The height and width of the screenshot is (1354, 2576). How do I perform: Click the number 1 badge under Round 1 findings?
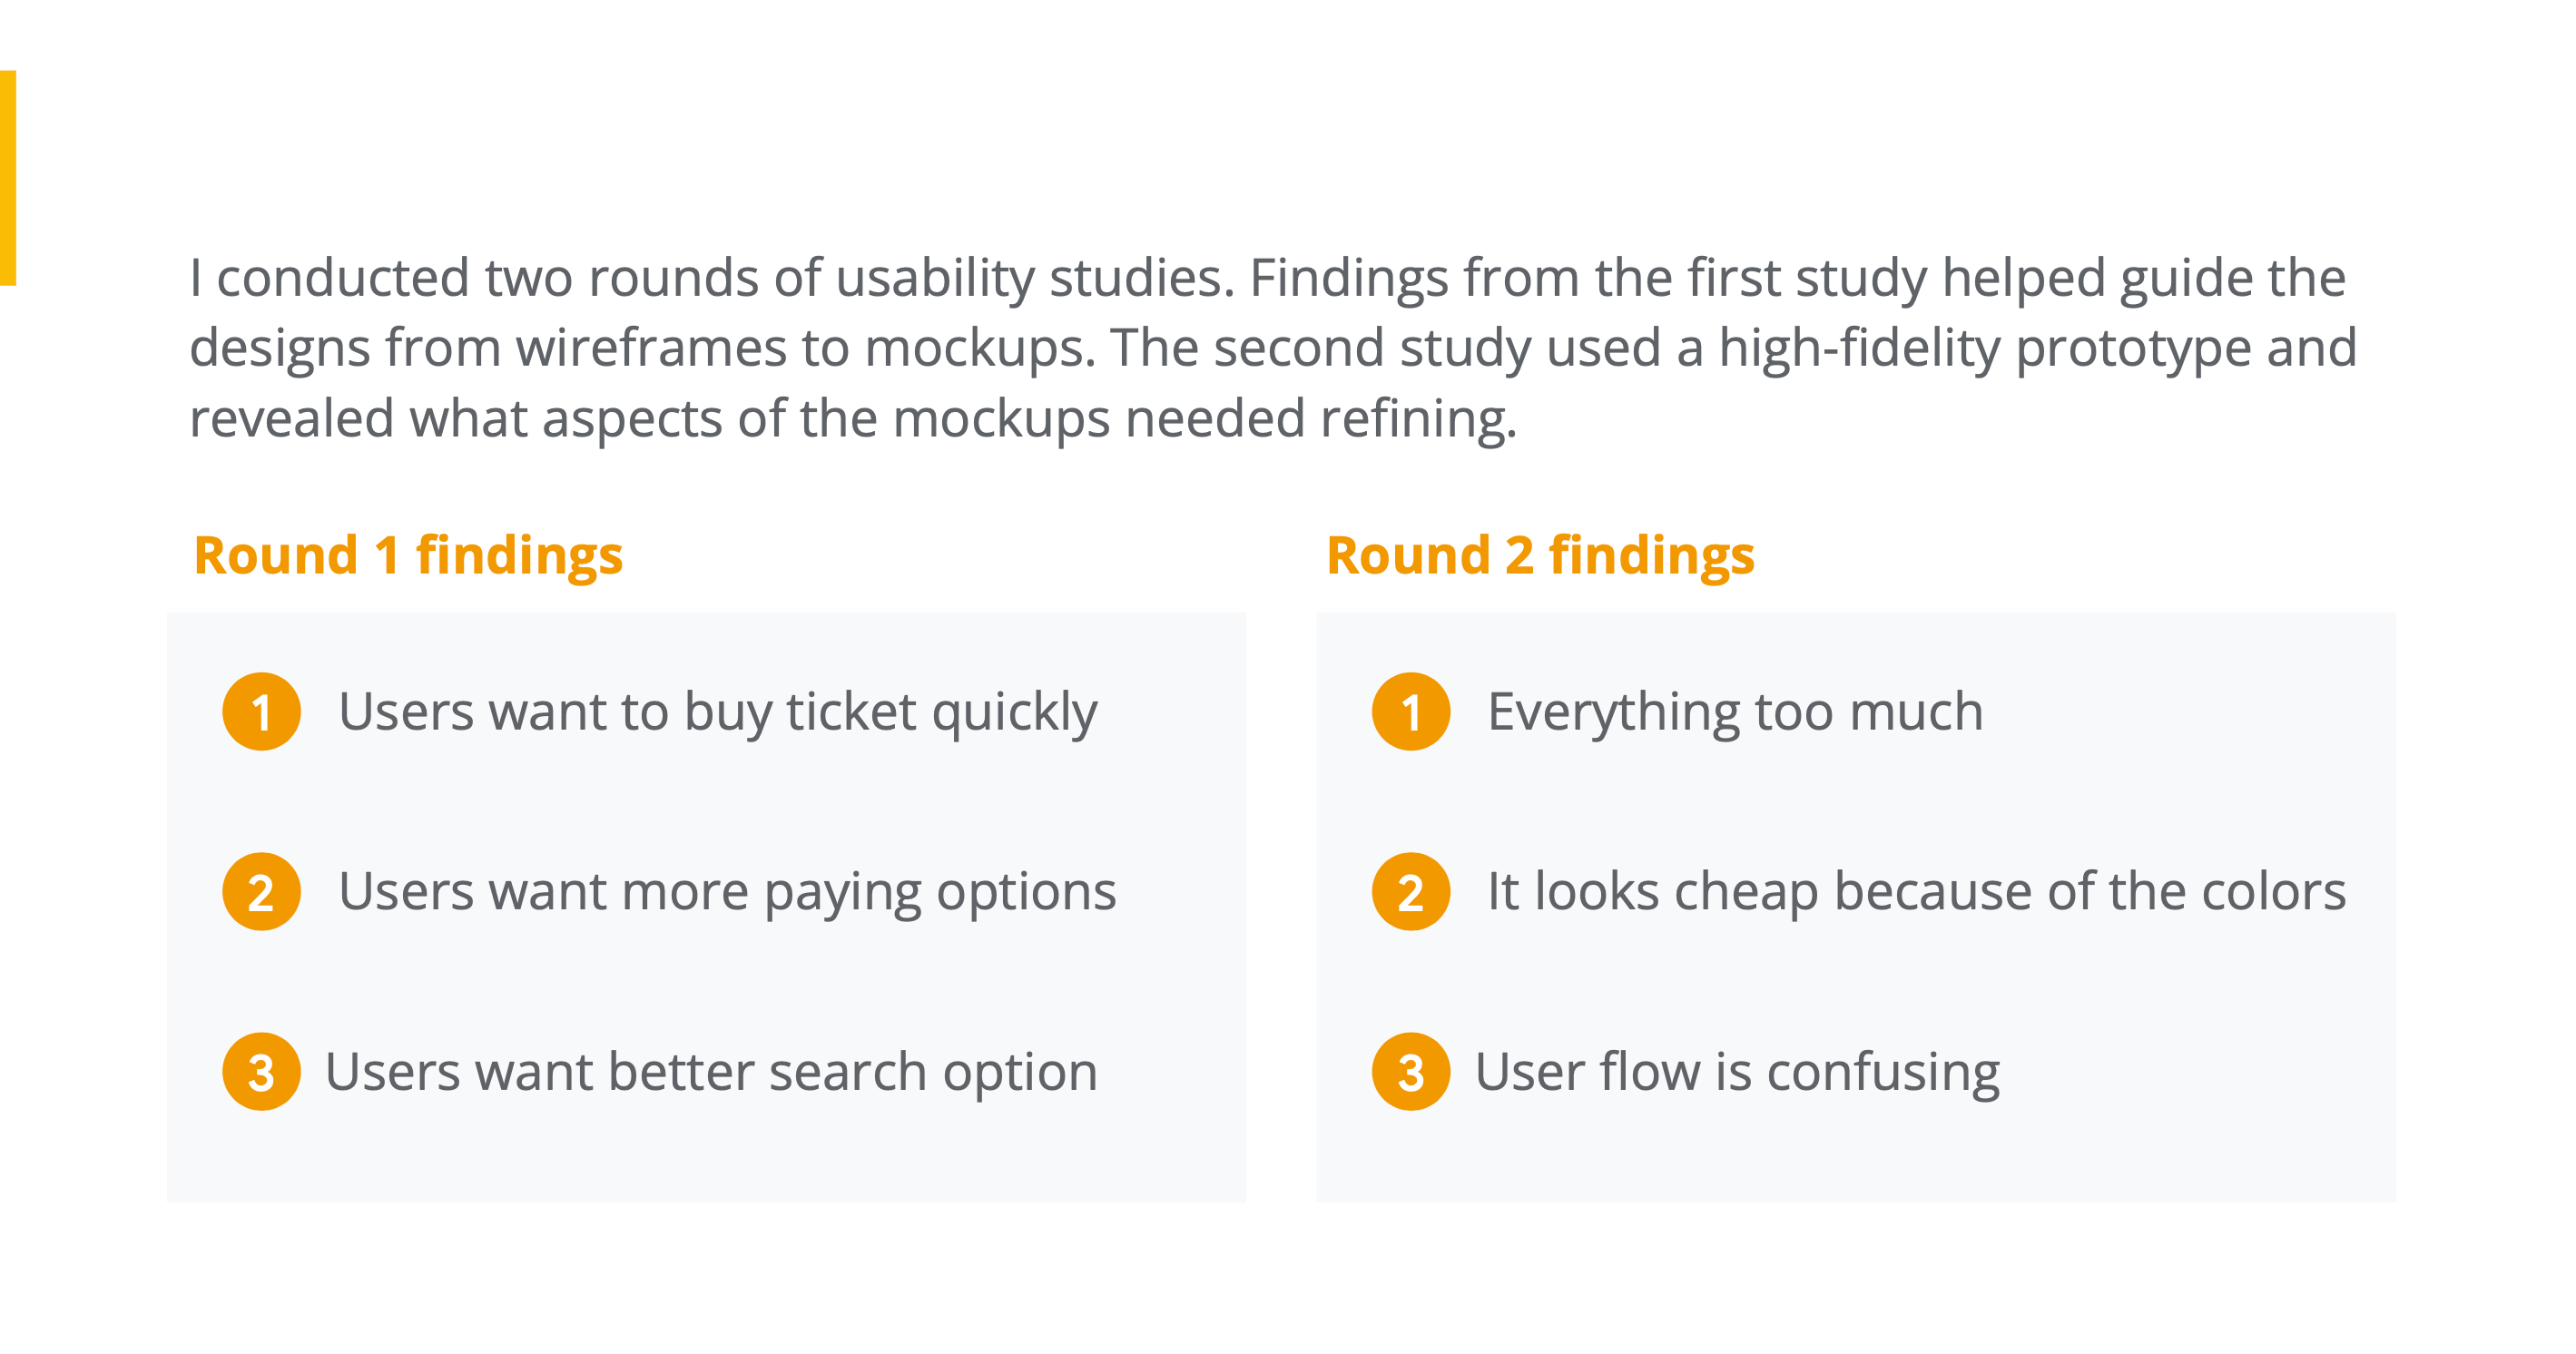pyautogui.click(x=261, y=712)
